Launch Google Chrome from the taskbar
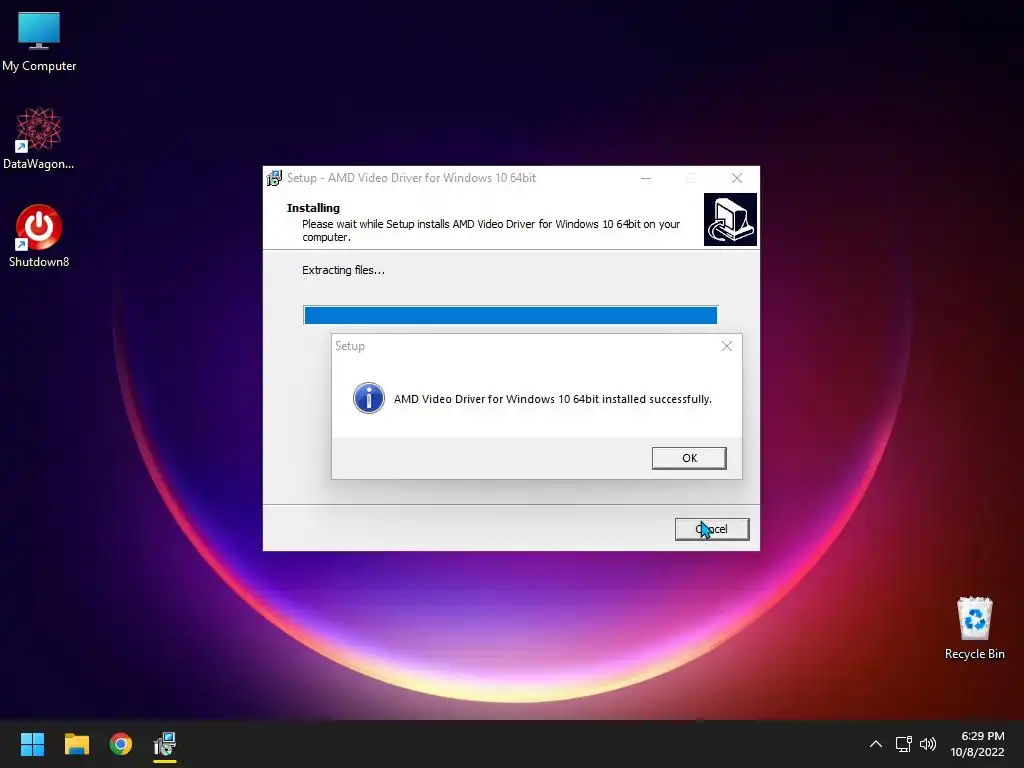The image size is (1024, 768). pos(121,744)
